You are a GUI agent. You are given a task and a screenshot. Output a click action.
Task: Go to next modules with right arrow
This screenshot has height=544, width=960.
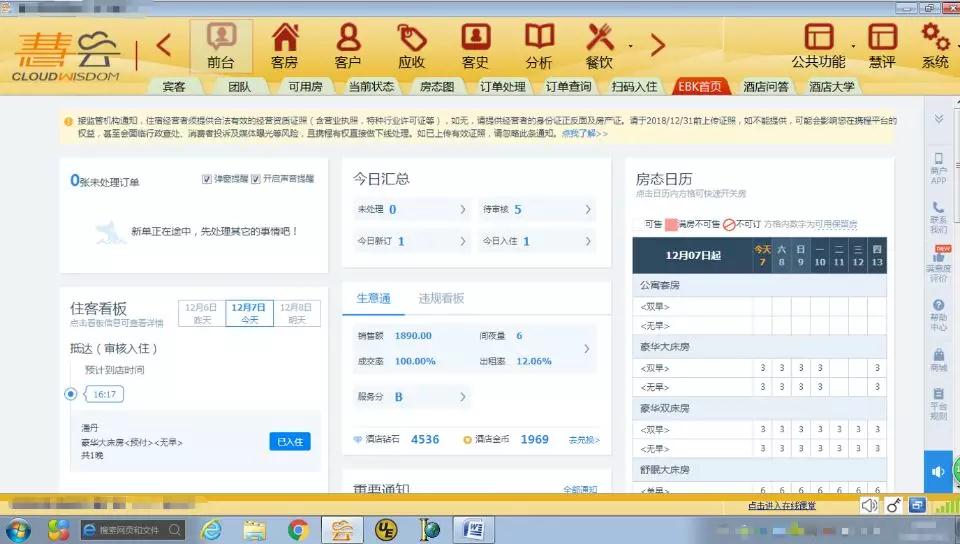tap(658, 45)
